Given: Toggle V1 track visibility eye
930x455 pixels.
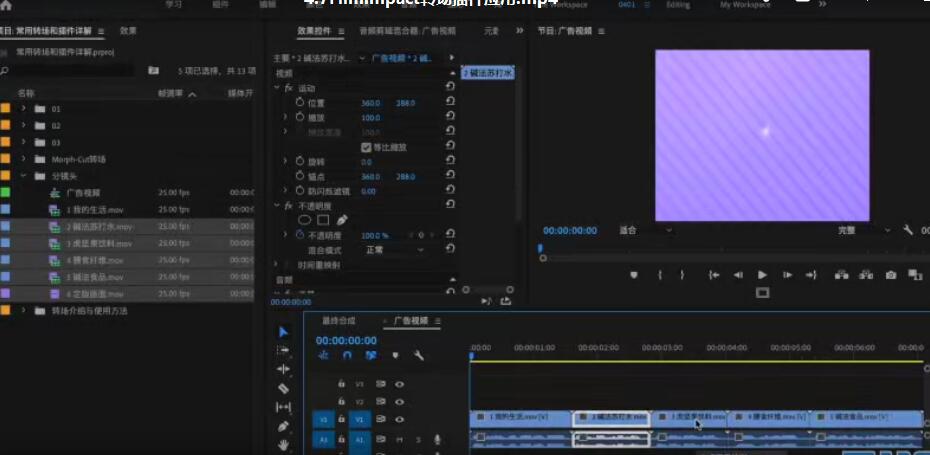Looking at the screenshot, I should (x=399, y=419).
